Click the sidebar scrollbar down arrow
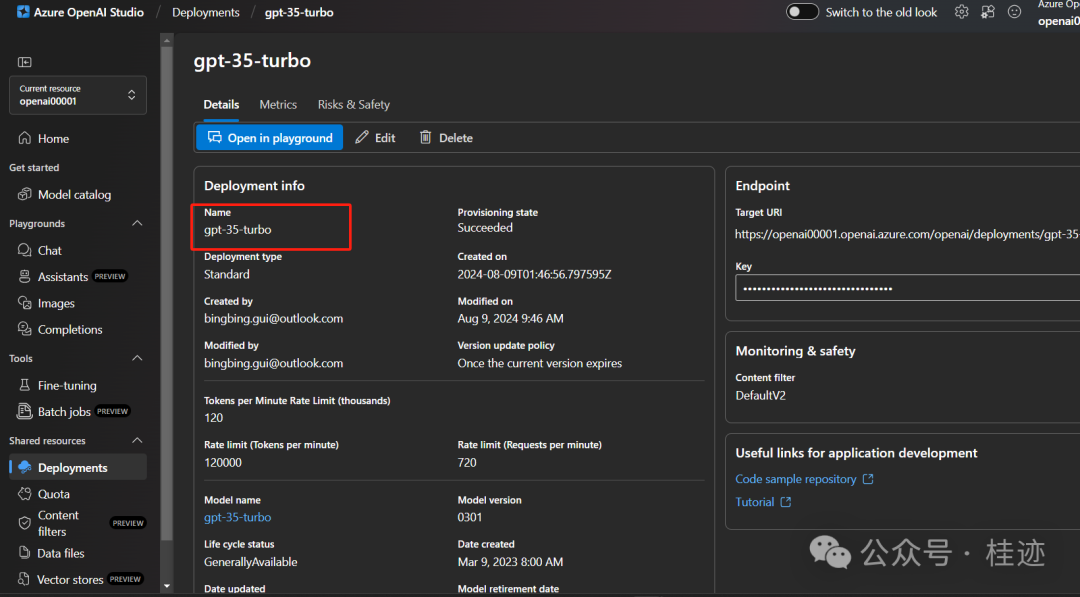This screenshot has width=1080, height=597. 167,587
